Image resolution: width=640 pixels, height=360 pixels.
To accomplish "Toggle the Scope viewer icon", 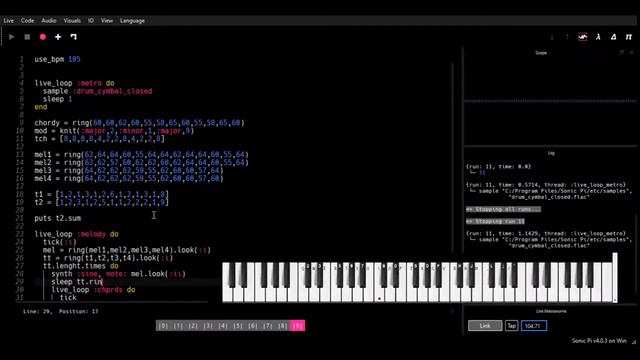I will tap(582, 37).
